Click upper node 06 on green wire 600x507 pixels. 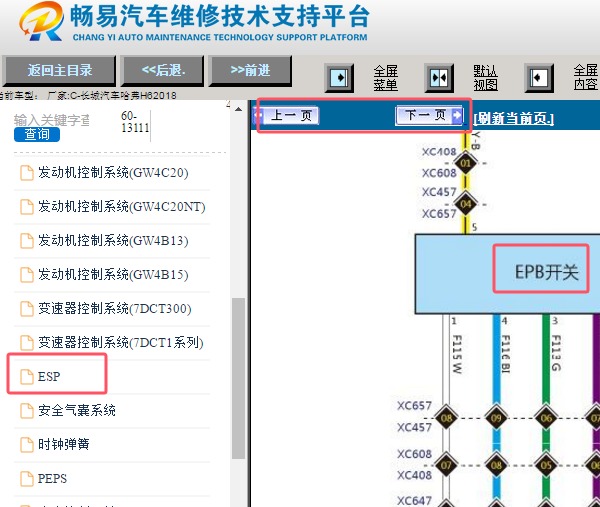[546, 418]
